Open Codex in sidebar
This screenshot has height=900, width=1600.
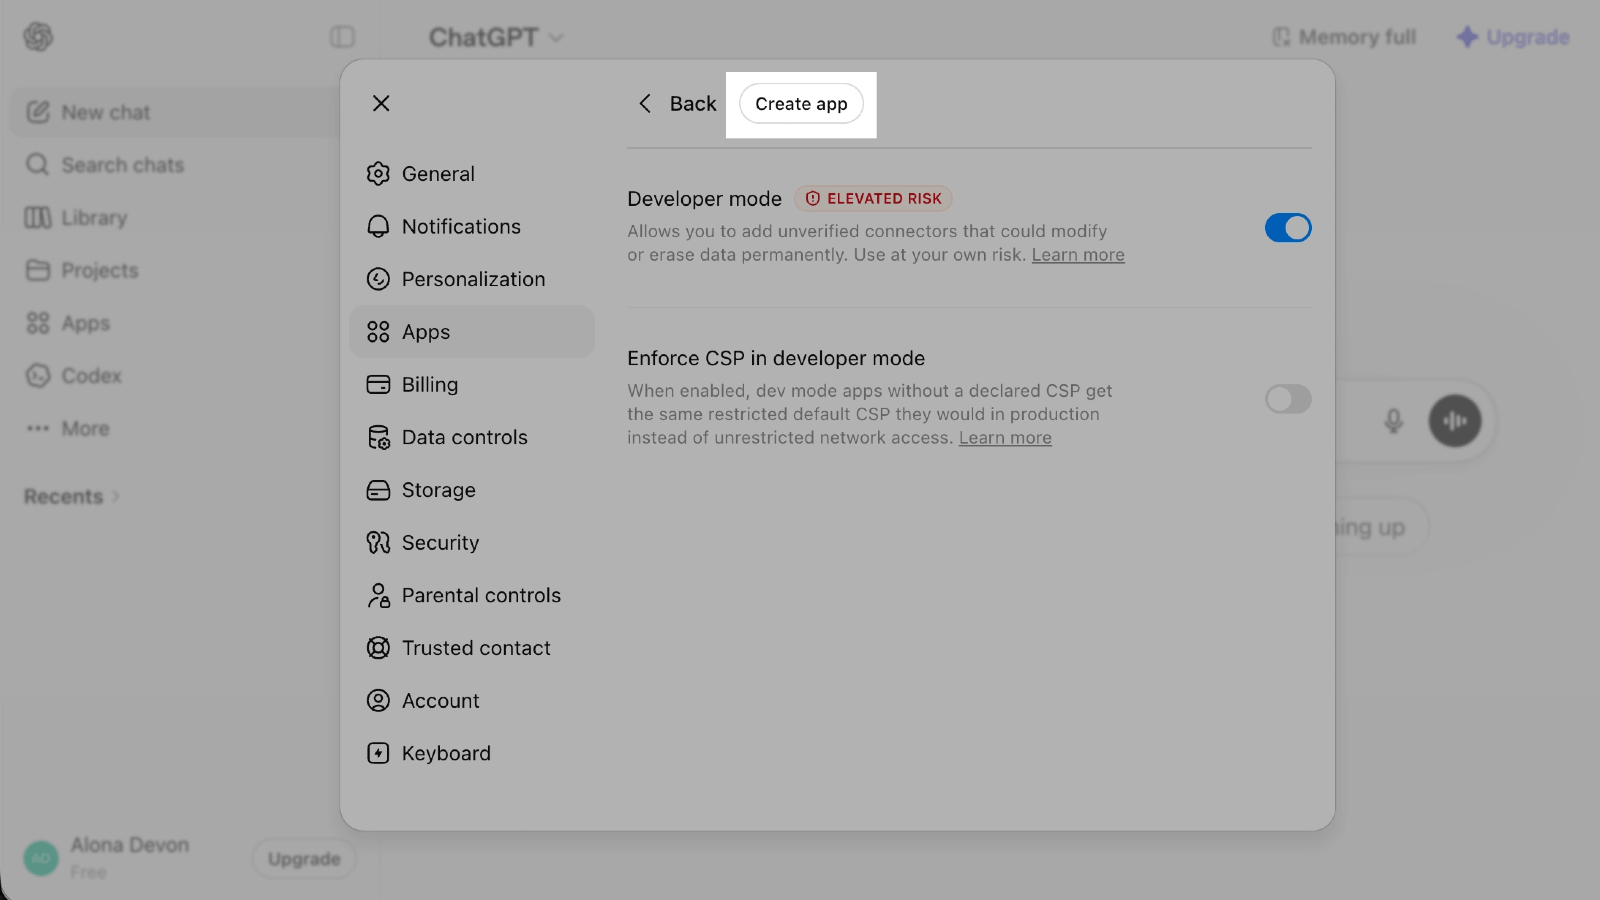(x=74, y=376)
